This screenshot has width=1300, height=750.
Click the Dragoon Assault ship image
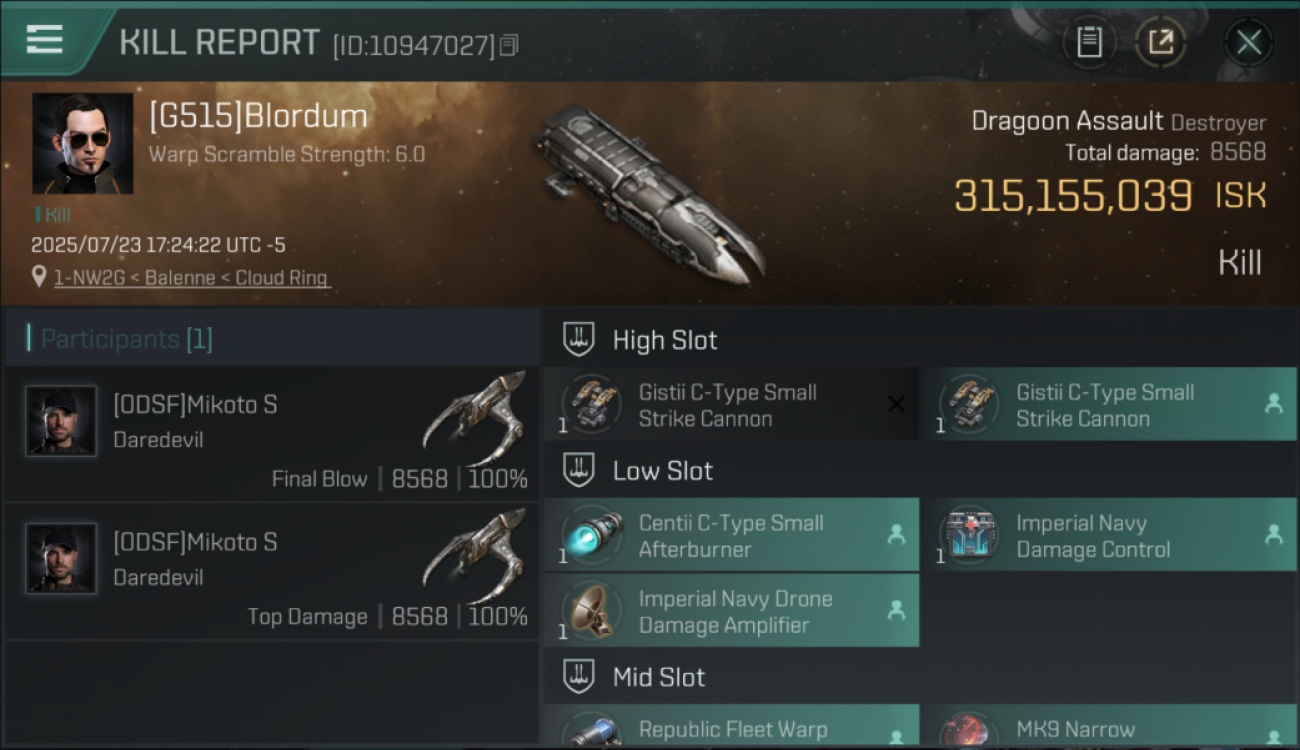(x=648, y=190)
